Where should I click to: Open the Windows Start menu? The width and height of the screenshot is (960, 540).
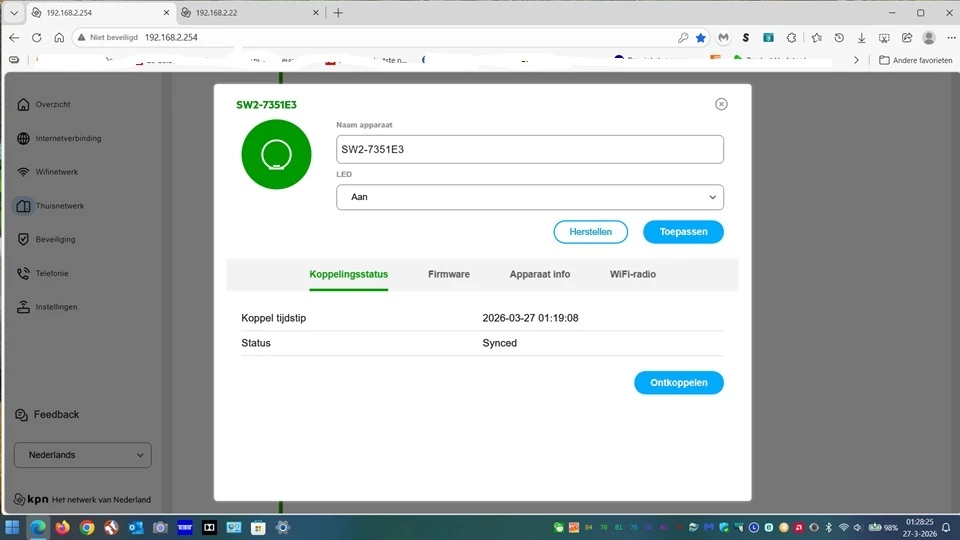pyautogui.click(x=12, y=527)
